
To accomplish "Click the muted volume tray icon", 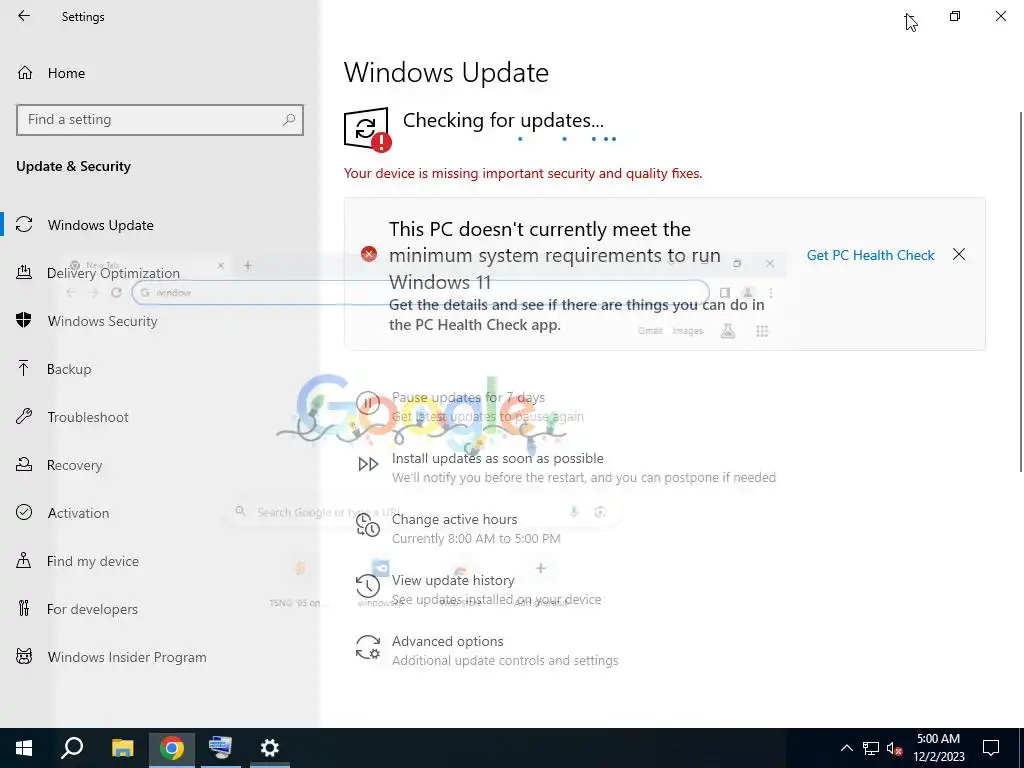I will 895,748.
